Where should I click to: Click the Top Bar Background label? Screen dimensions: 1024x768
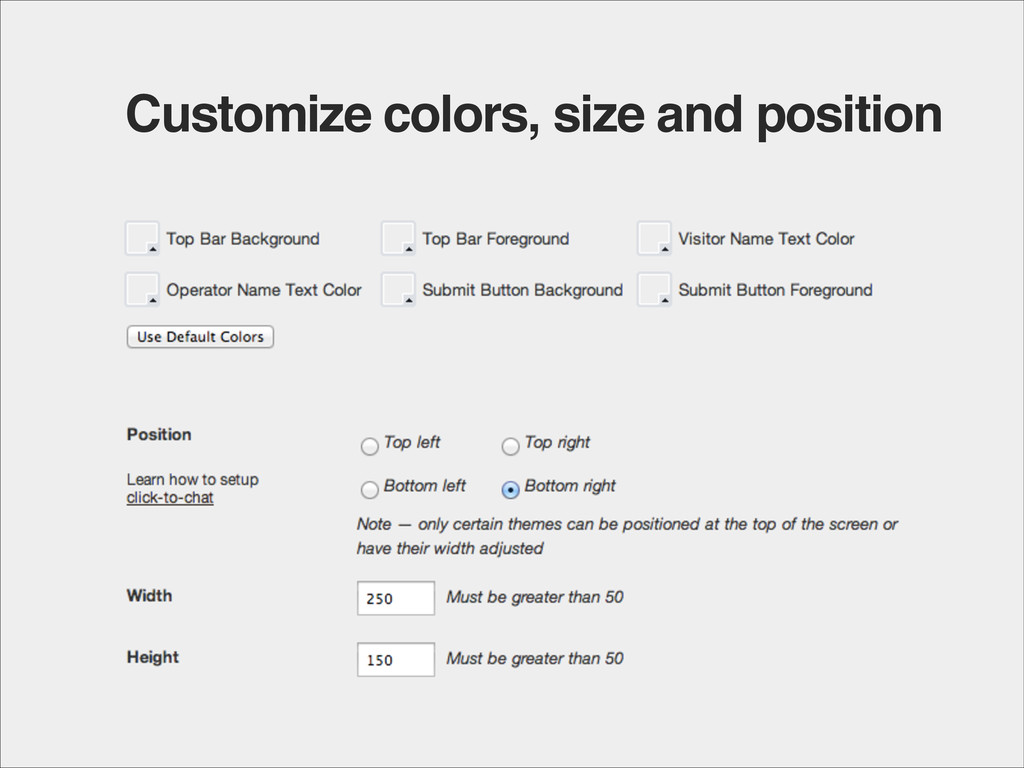coord(243,239)
